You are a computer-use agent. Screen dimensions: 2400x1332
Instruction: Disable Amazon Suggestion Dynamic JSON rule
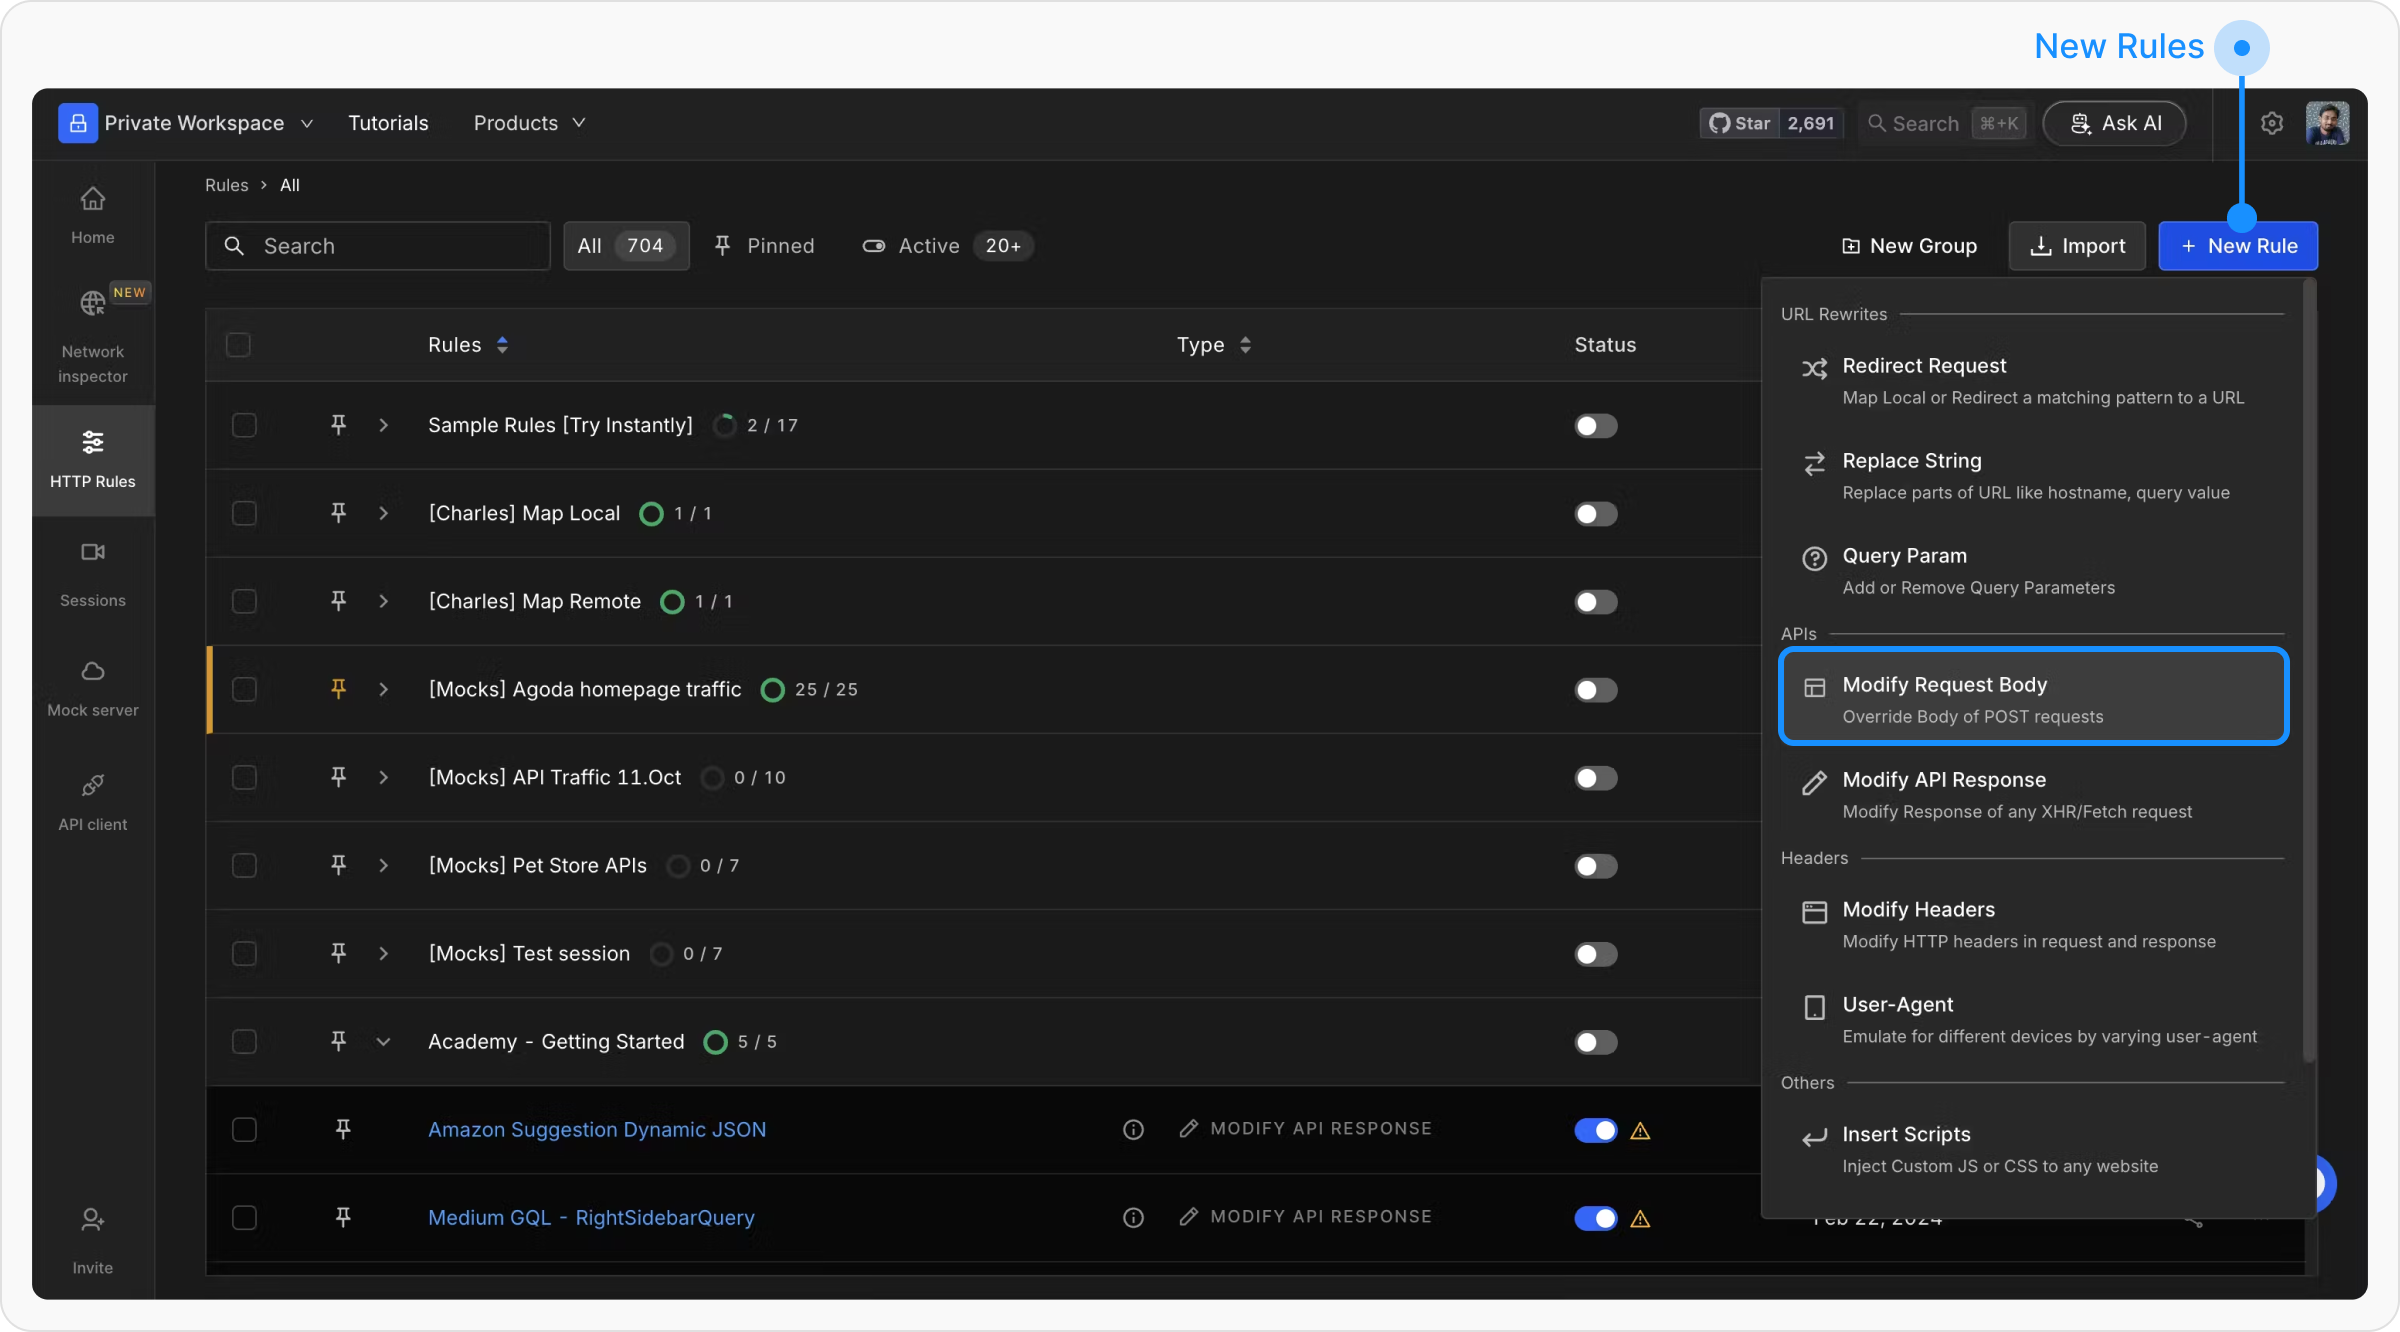(1595, 1130)
